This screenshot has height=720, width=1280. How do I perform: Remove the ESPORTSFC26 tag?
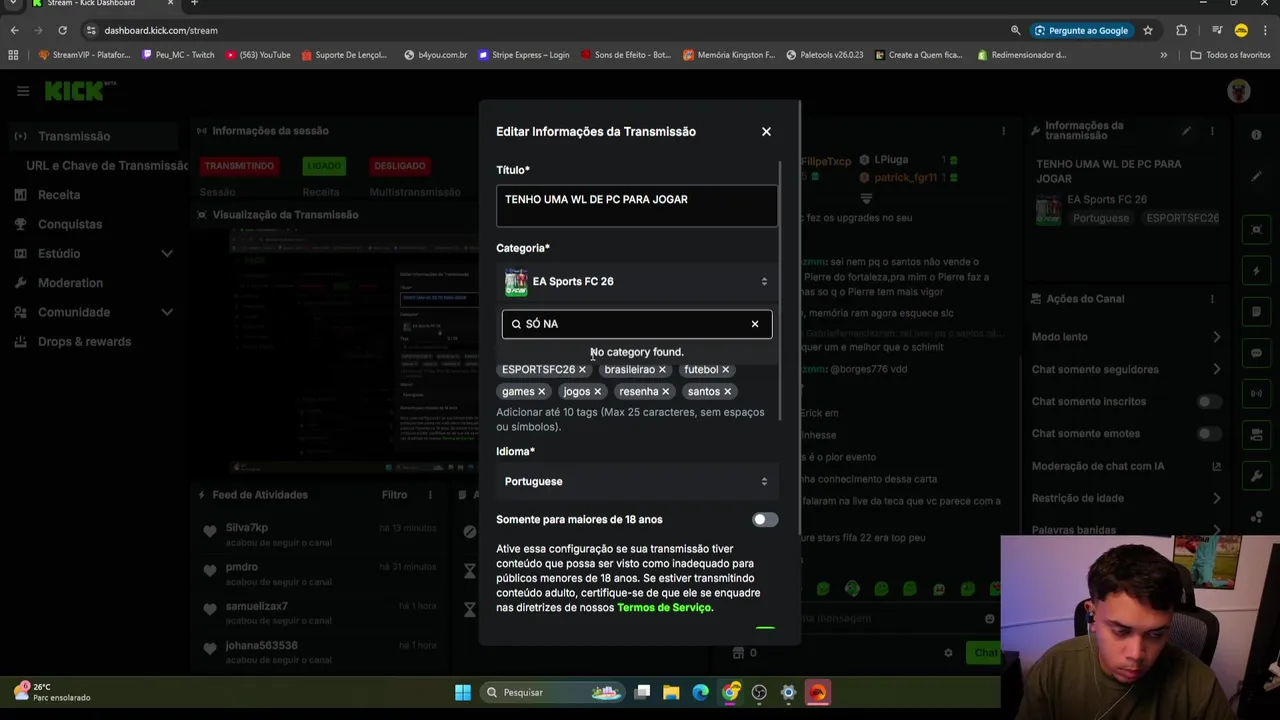click(582, 370)
